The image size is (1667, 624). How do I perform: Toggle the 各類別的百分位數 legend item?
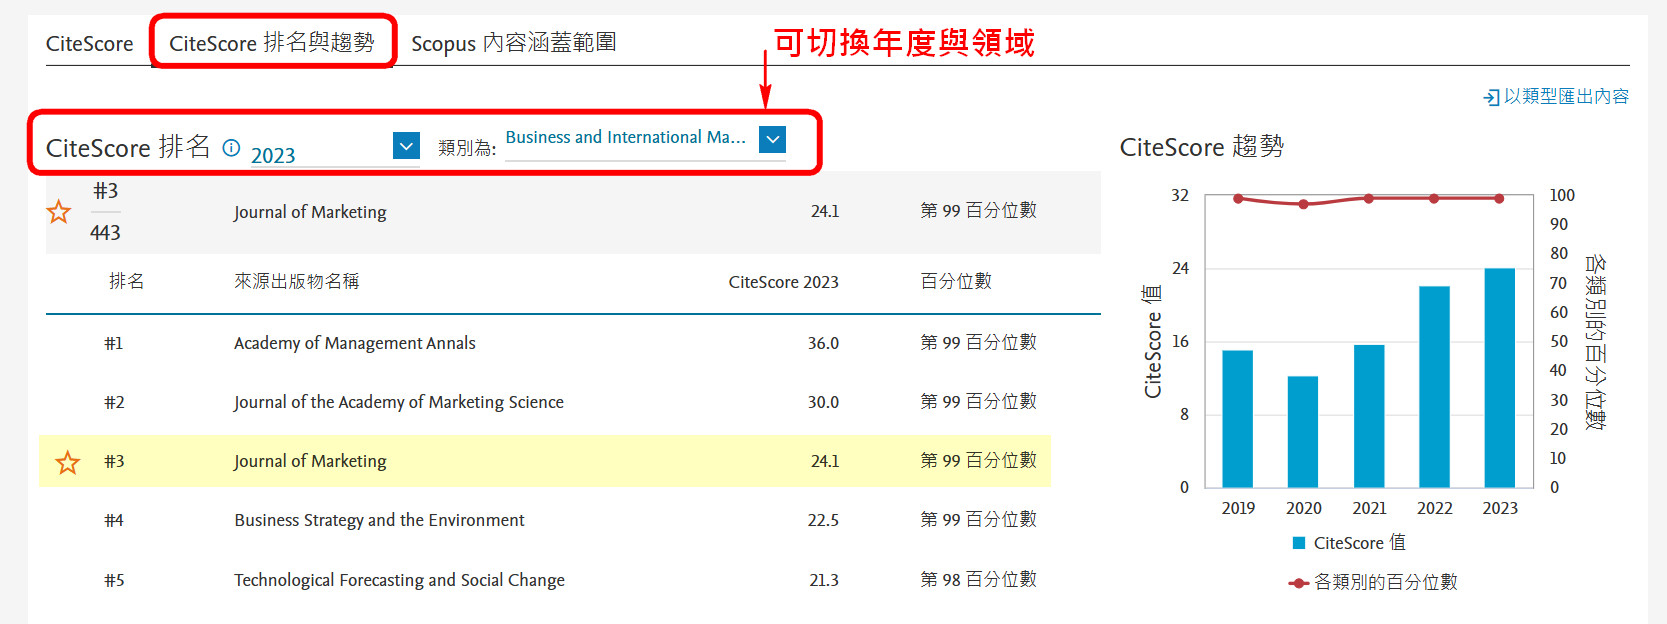click(1373, 582)
